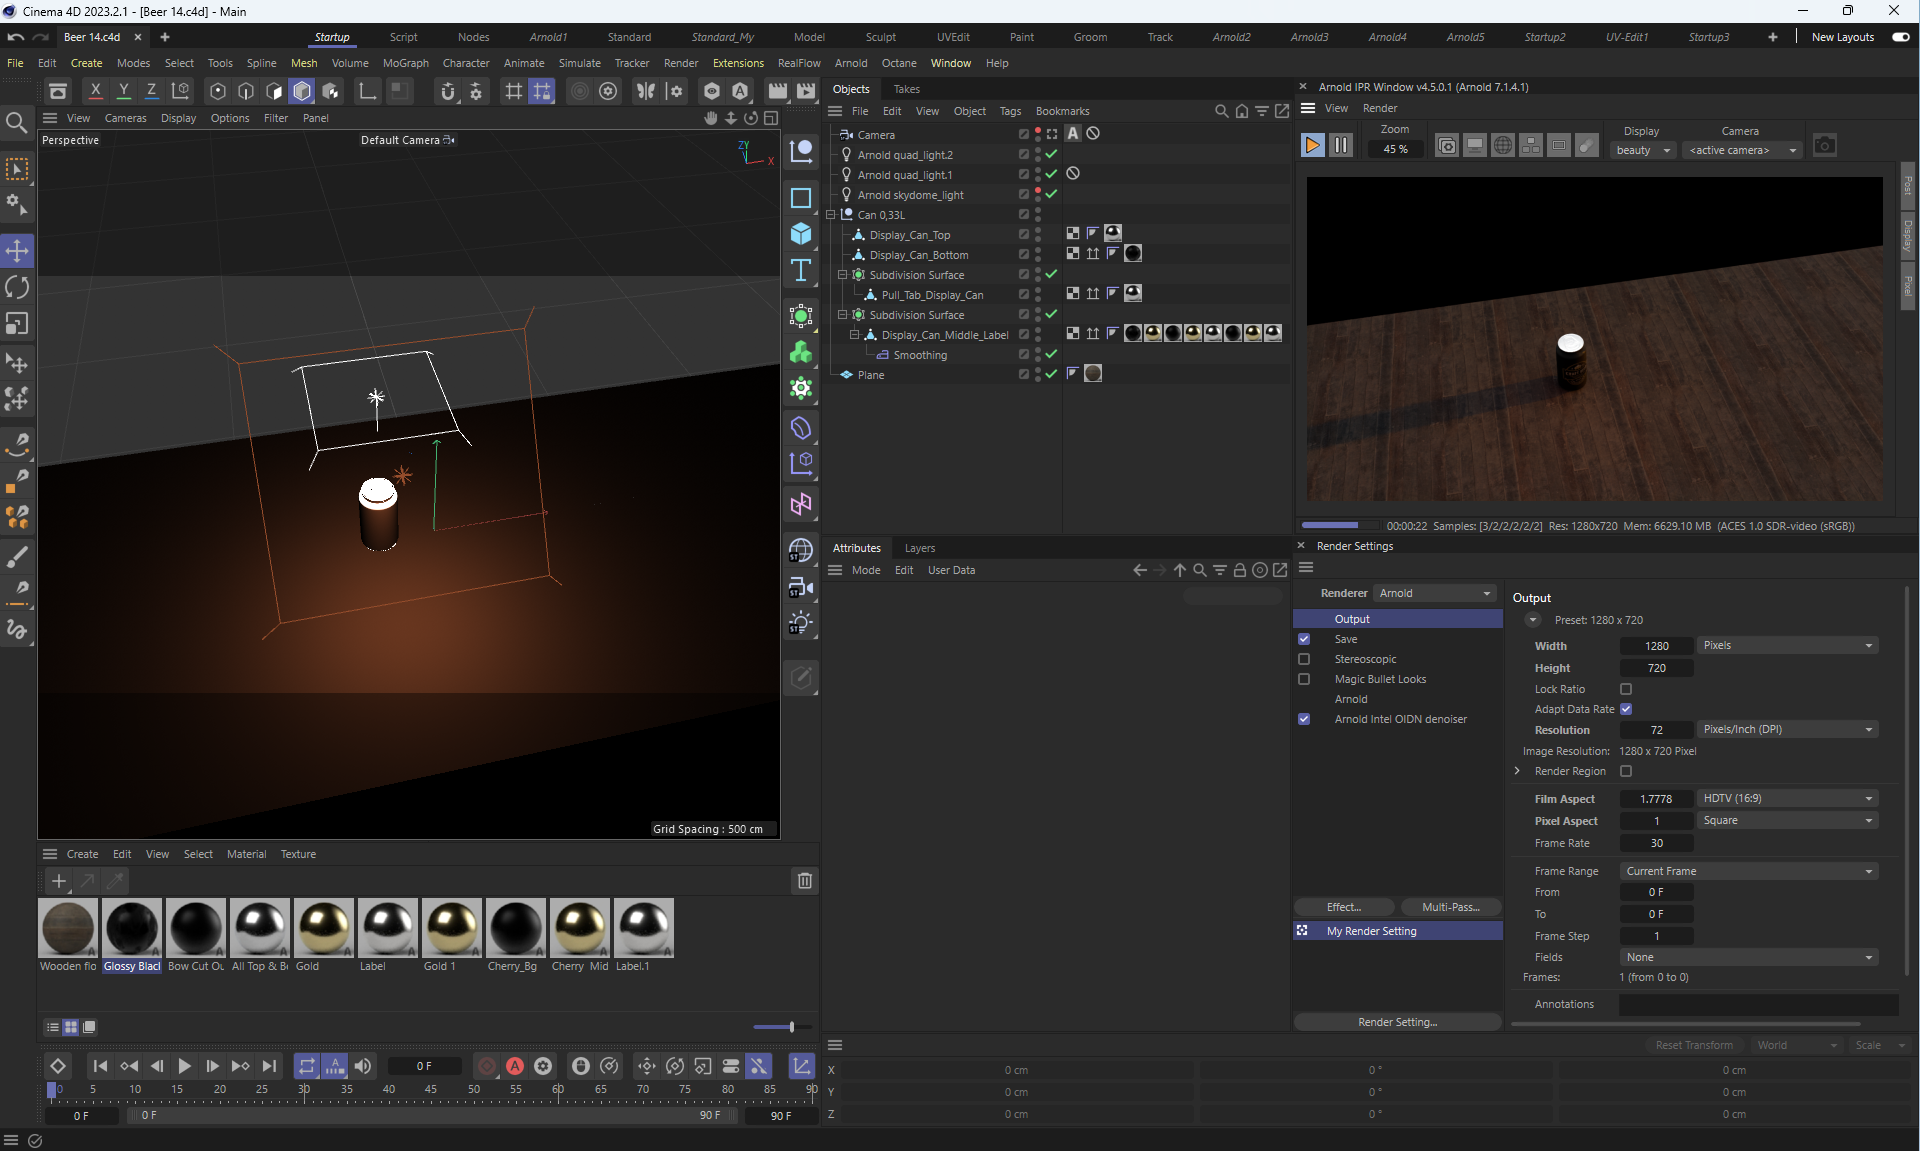Select the Gold material thumbnail
The image size is (1920, 1151).
pos(323,928)
